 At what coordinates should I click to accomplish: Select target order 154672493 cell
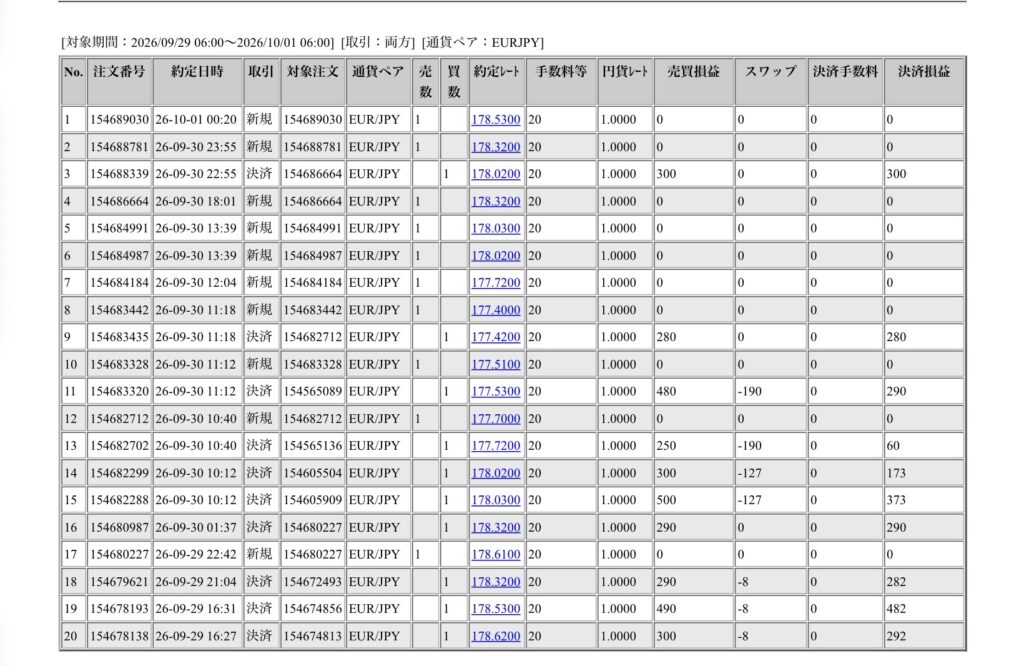pos(313,581)
